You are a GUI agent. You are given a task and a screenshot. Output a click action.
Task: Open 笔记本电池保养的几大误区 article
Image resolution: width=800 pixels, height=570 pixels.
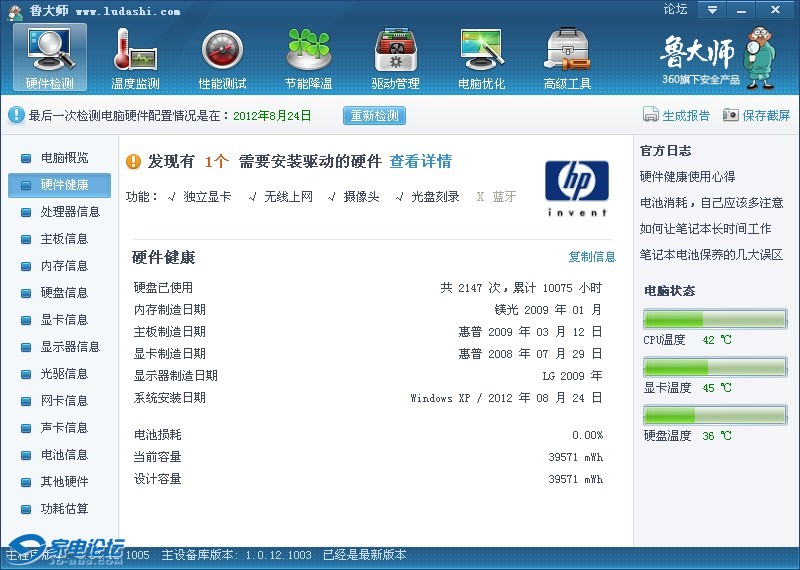point(711,255)
